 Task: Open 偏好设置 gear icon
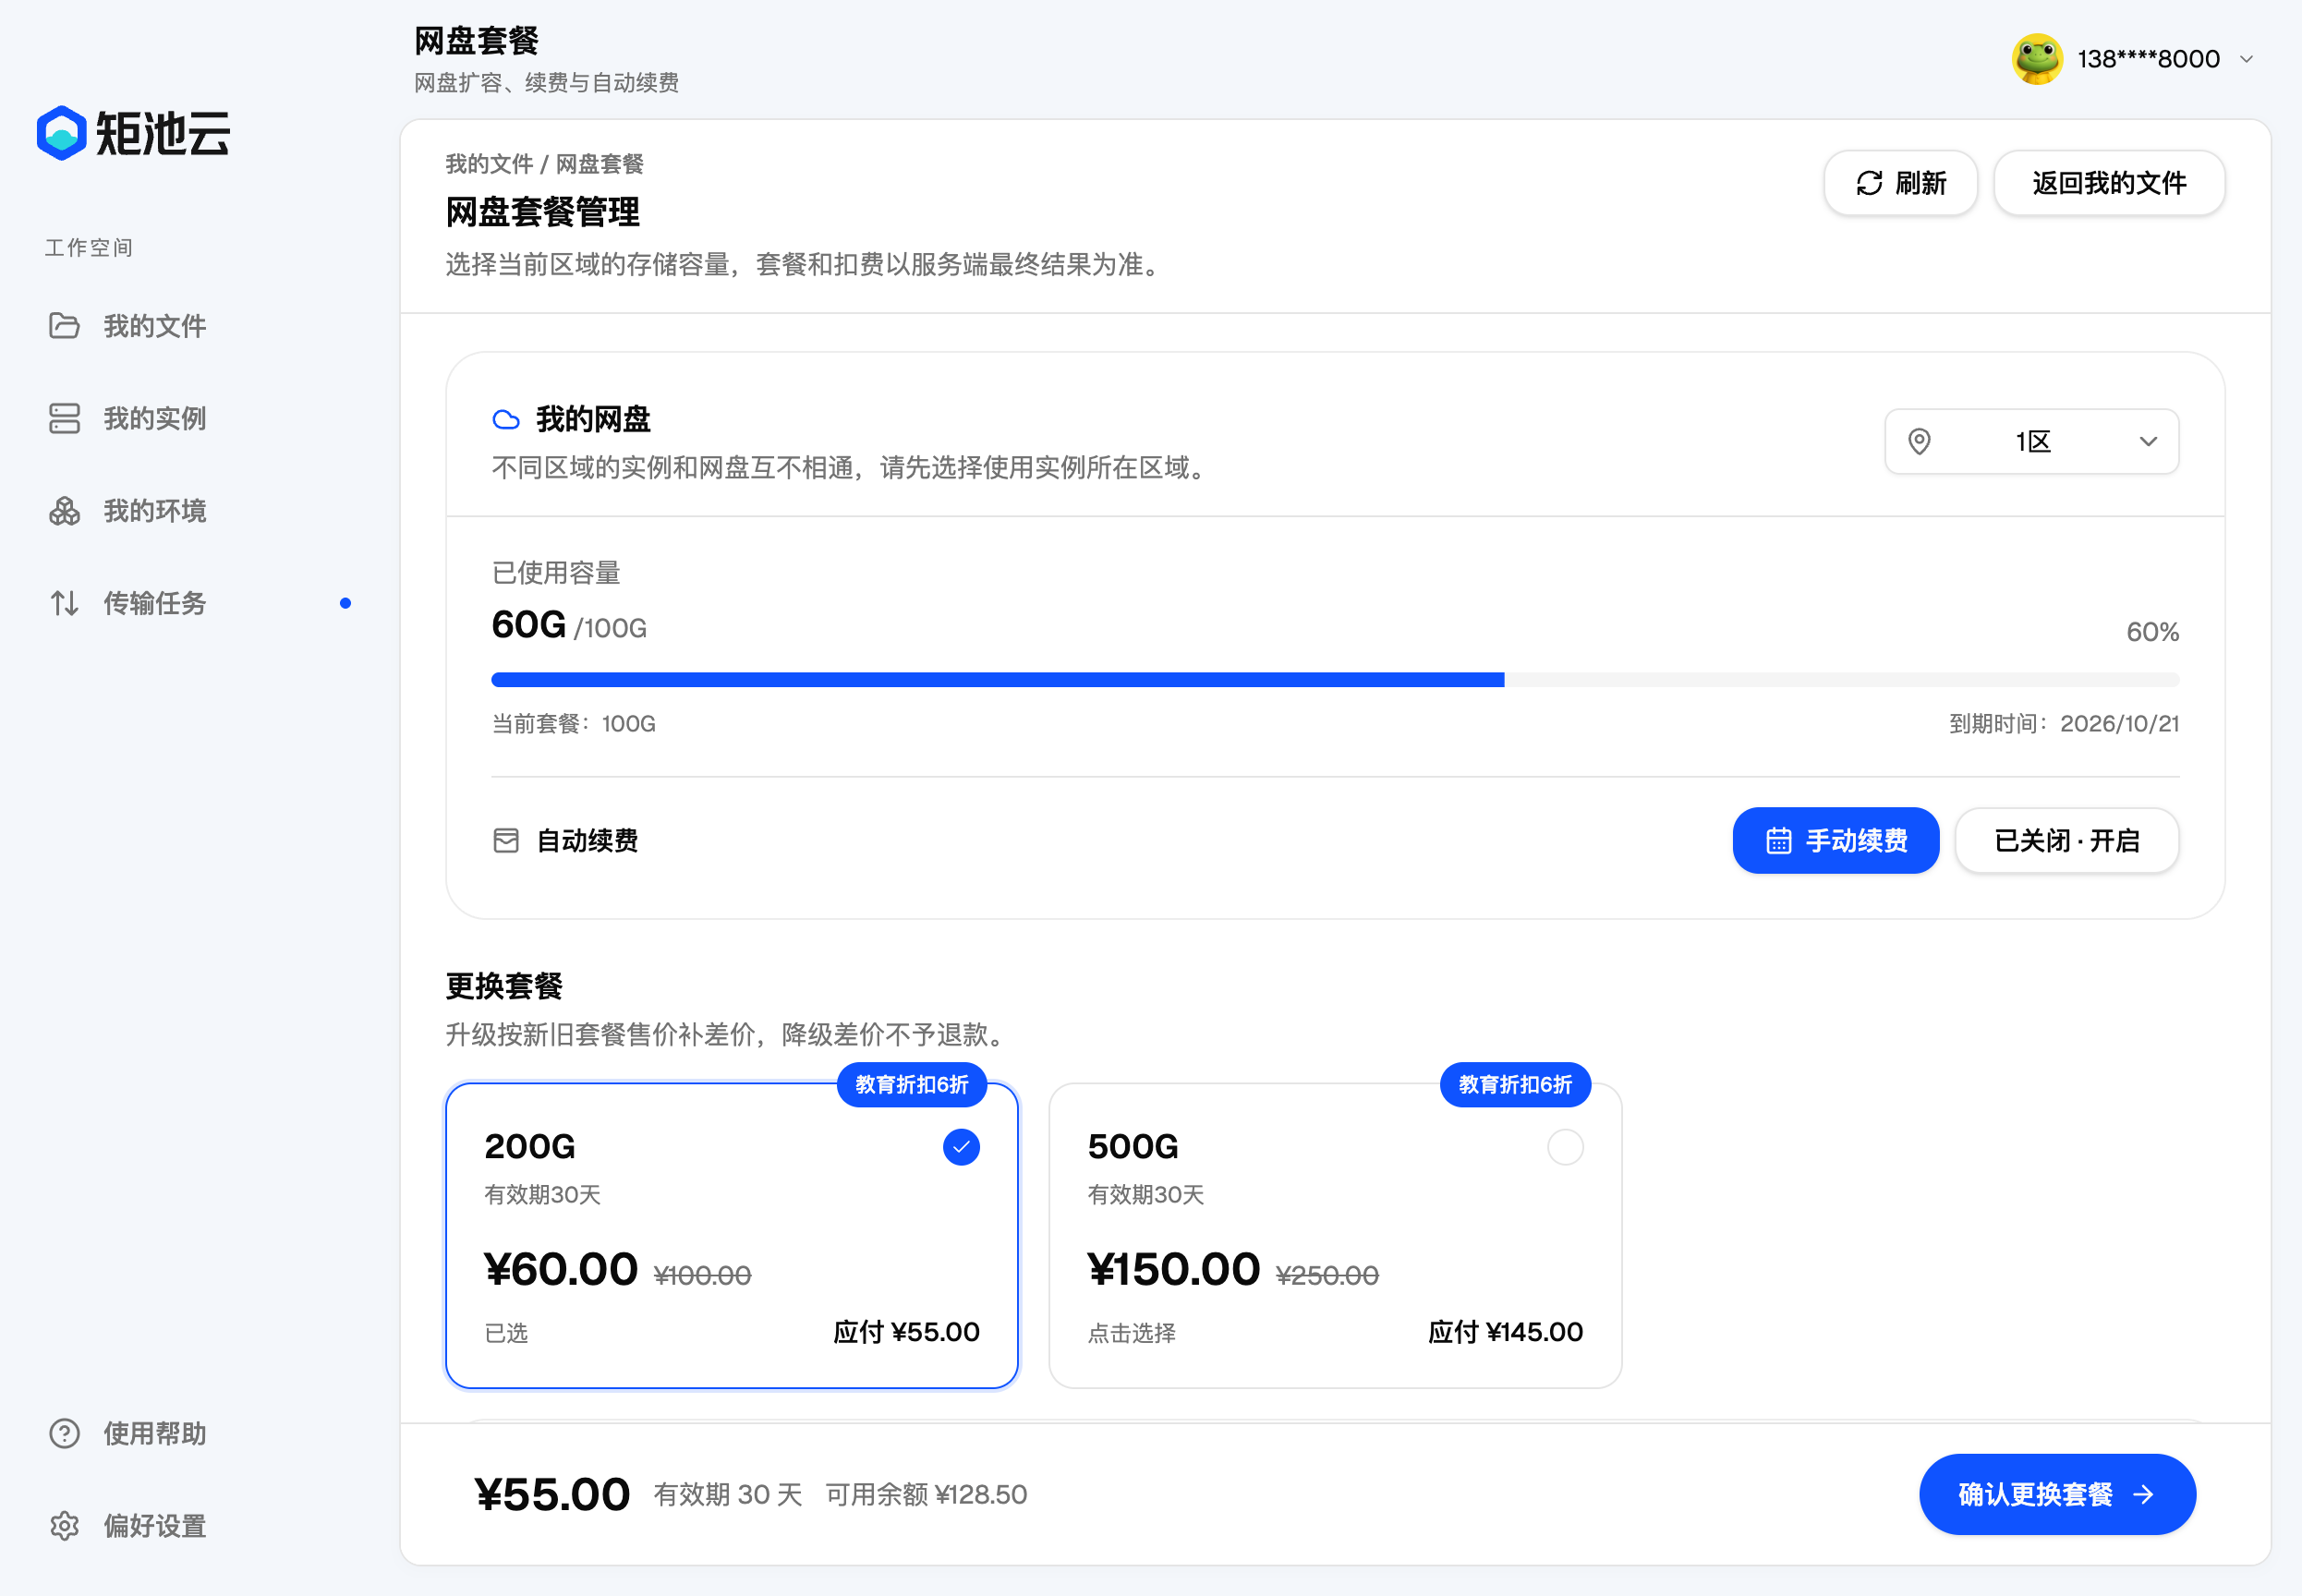click(x=64, y=1526)
